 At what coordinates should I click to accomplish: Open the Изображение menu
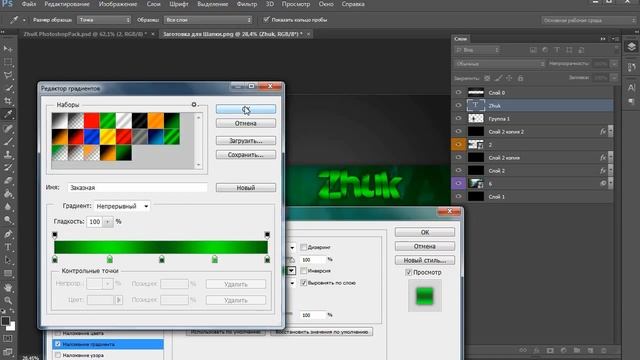[118, 4]
